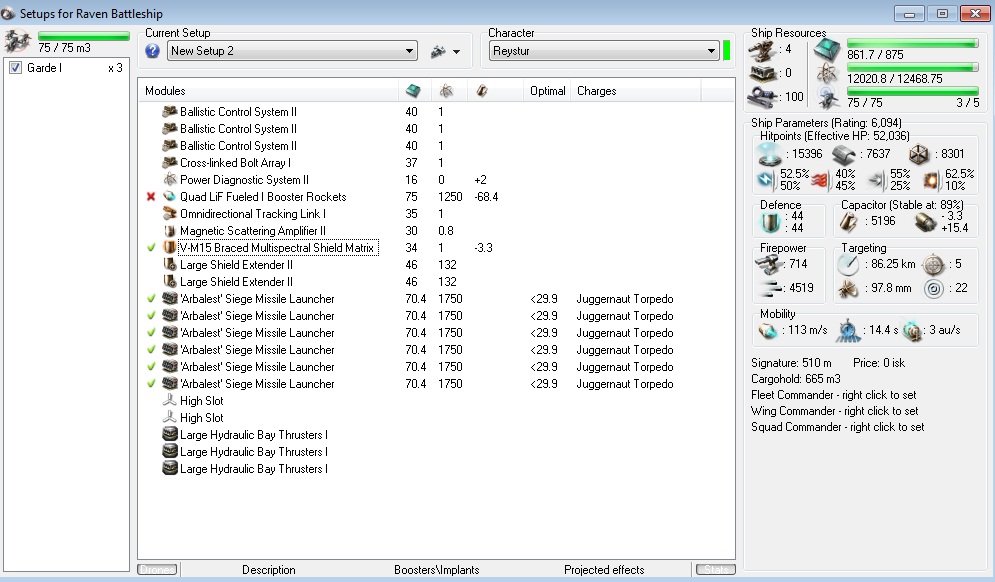This screenshot has height=582, width=995.
Task: Switch to the Drones tab
Action: 157,569
